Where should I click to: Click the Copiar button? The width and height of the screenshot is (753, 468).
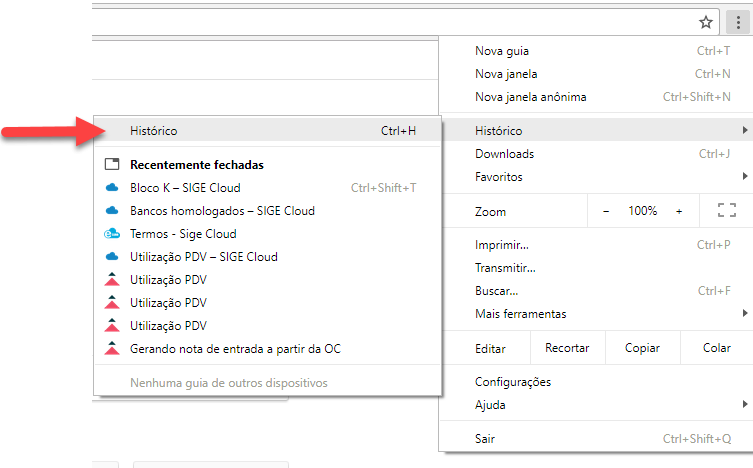tap(642, 348)
